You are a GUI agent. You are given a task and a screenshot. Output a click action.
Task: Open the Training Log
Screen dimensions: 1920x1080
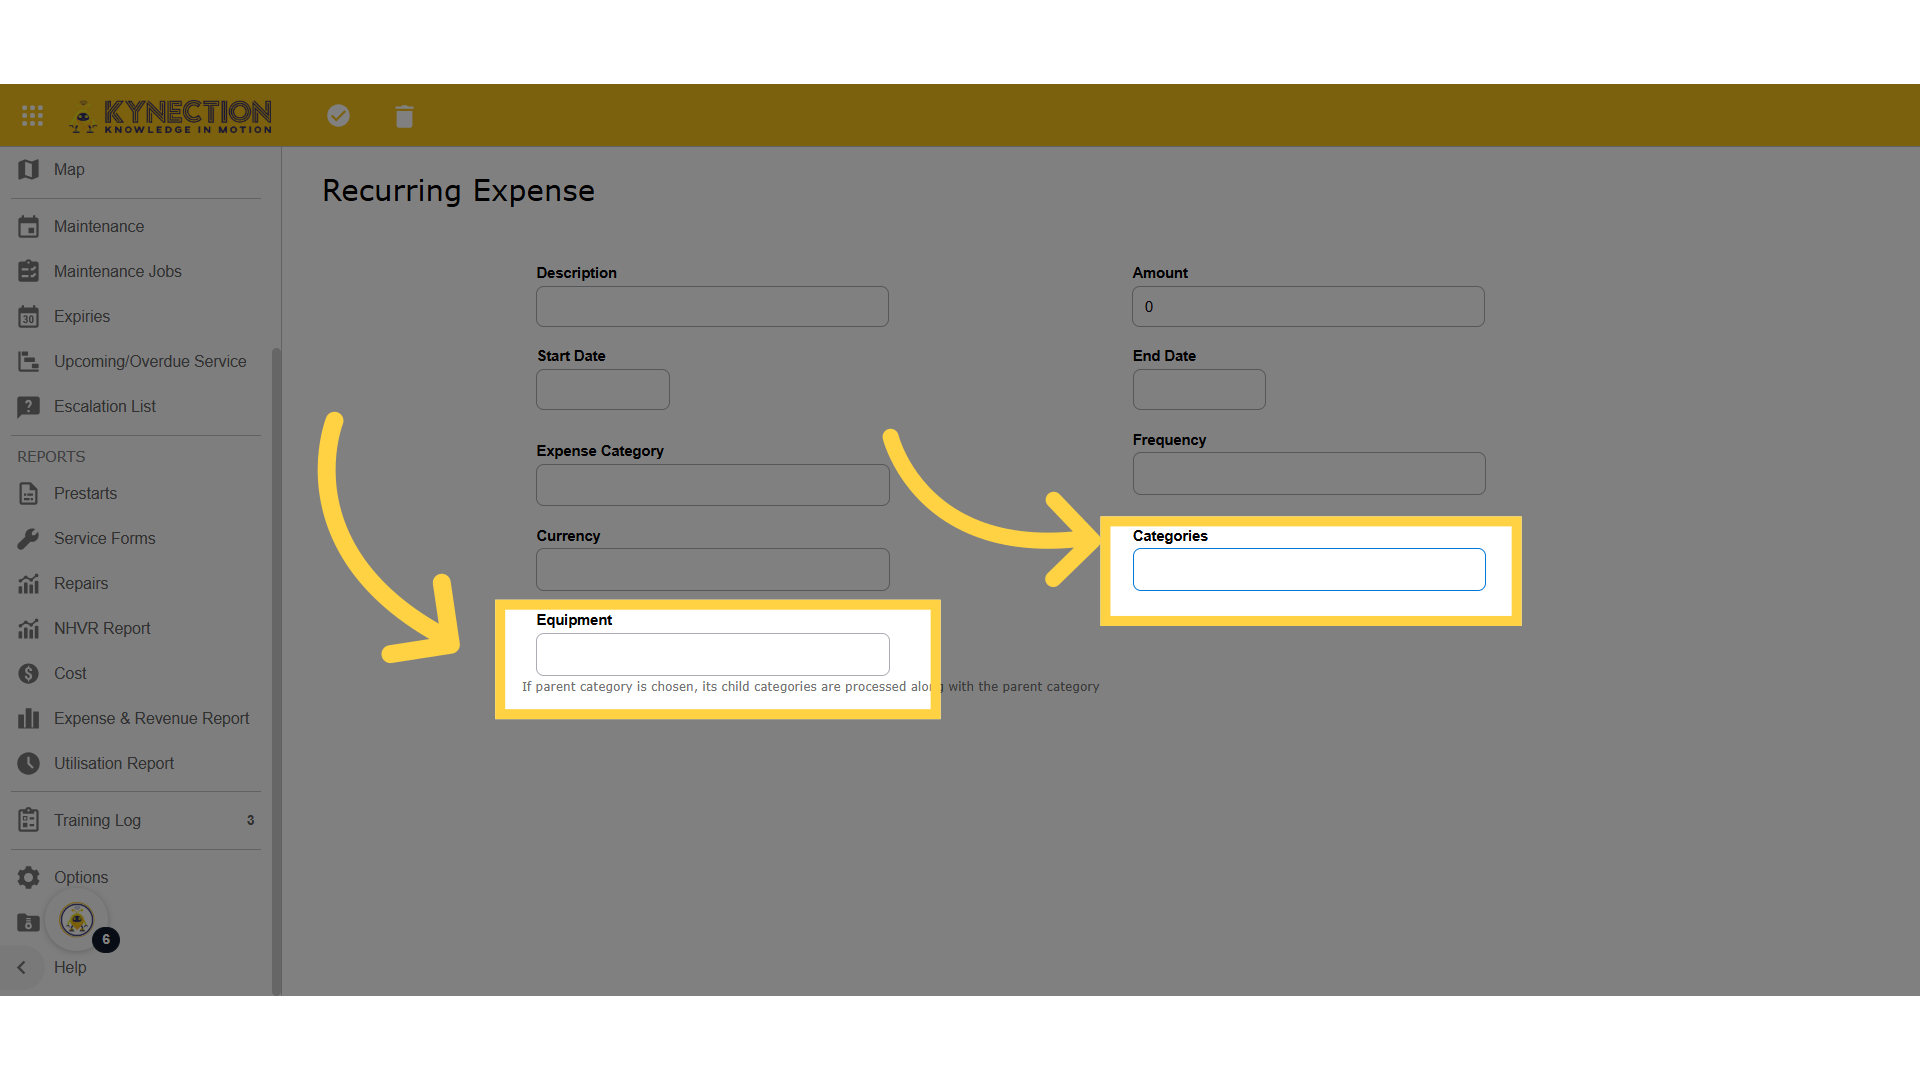tap(97, 821)
